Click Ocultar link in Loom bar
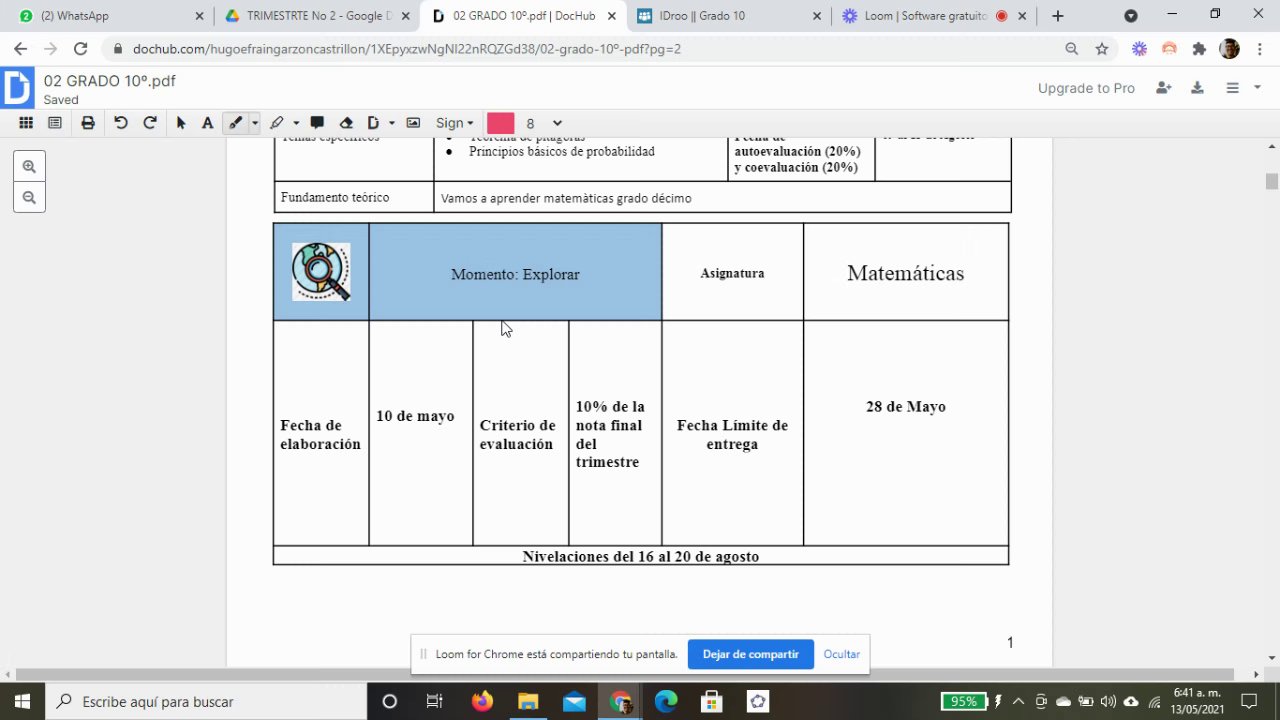Image resolution: width=1280 pixels, height=720 pixels. [841, 654]
